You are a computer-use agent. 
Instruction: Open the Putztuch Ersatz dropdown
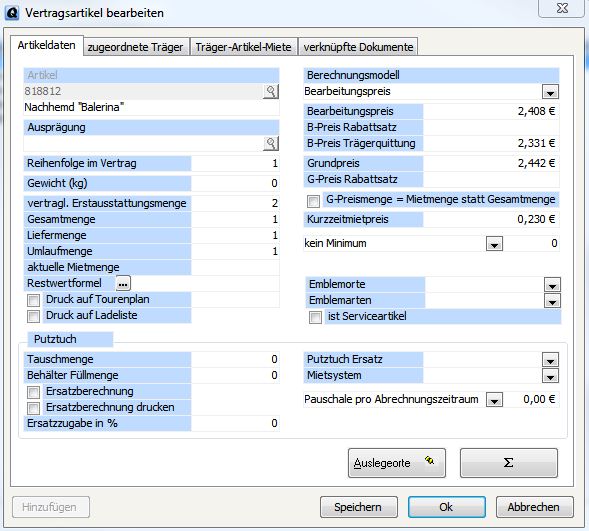tap(550, 360)
